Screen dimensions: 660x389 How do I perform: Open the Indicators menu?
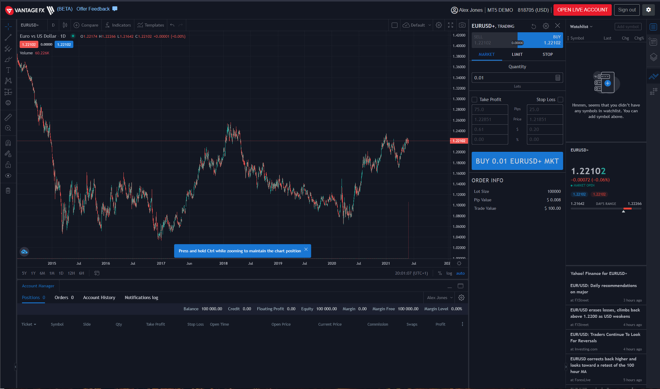point(118,25)
